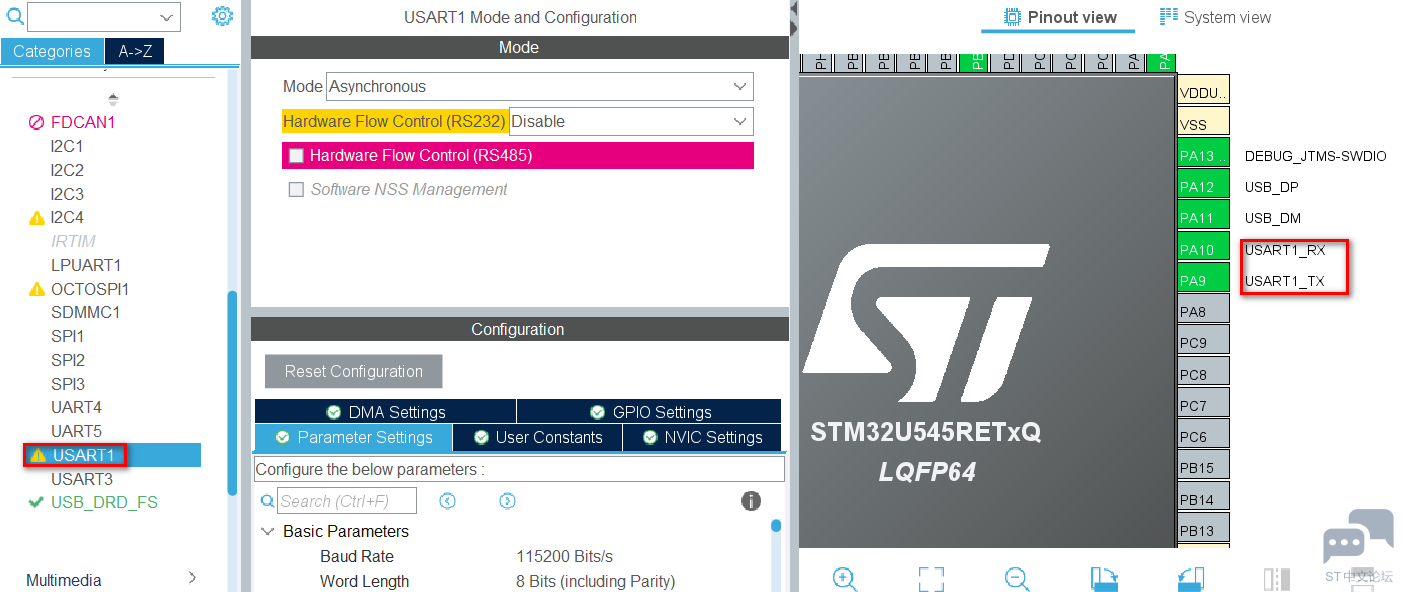Click pin PC9 on the chip
Screen dimensions: 1402x592
point(1203,342)
